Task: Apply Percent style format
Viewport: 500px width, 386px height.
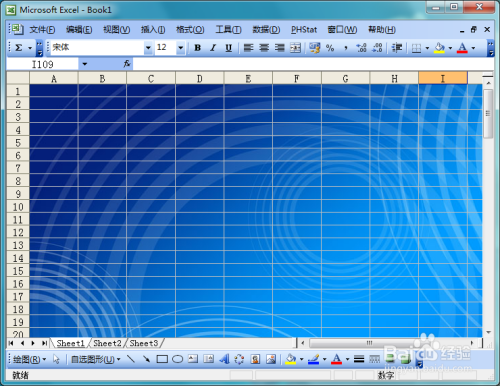Action: click(x=330, y=48)
